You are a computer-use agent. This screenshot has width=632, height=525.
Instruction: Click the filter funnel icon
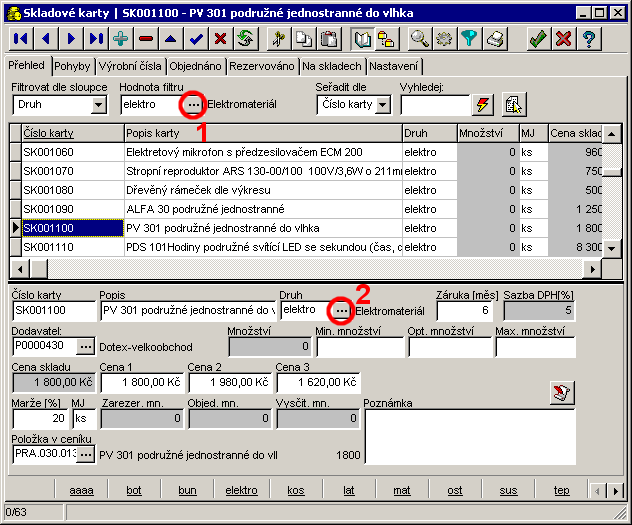[469, 39]
